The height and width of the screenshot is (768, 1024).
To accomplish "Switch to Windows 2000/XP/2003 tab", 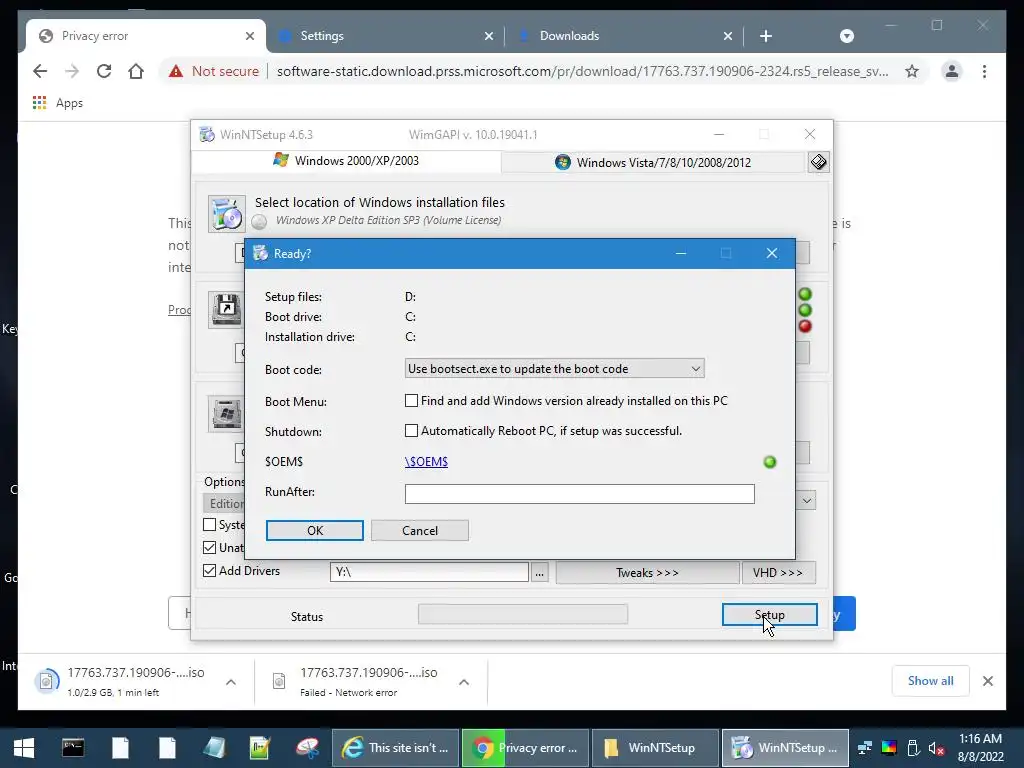I will click(346, 161).
